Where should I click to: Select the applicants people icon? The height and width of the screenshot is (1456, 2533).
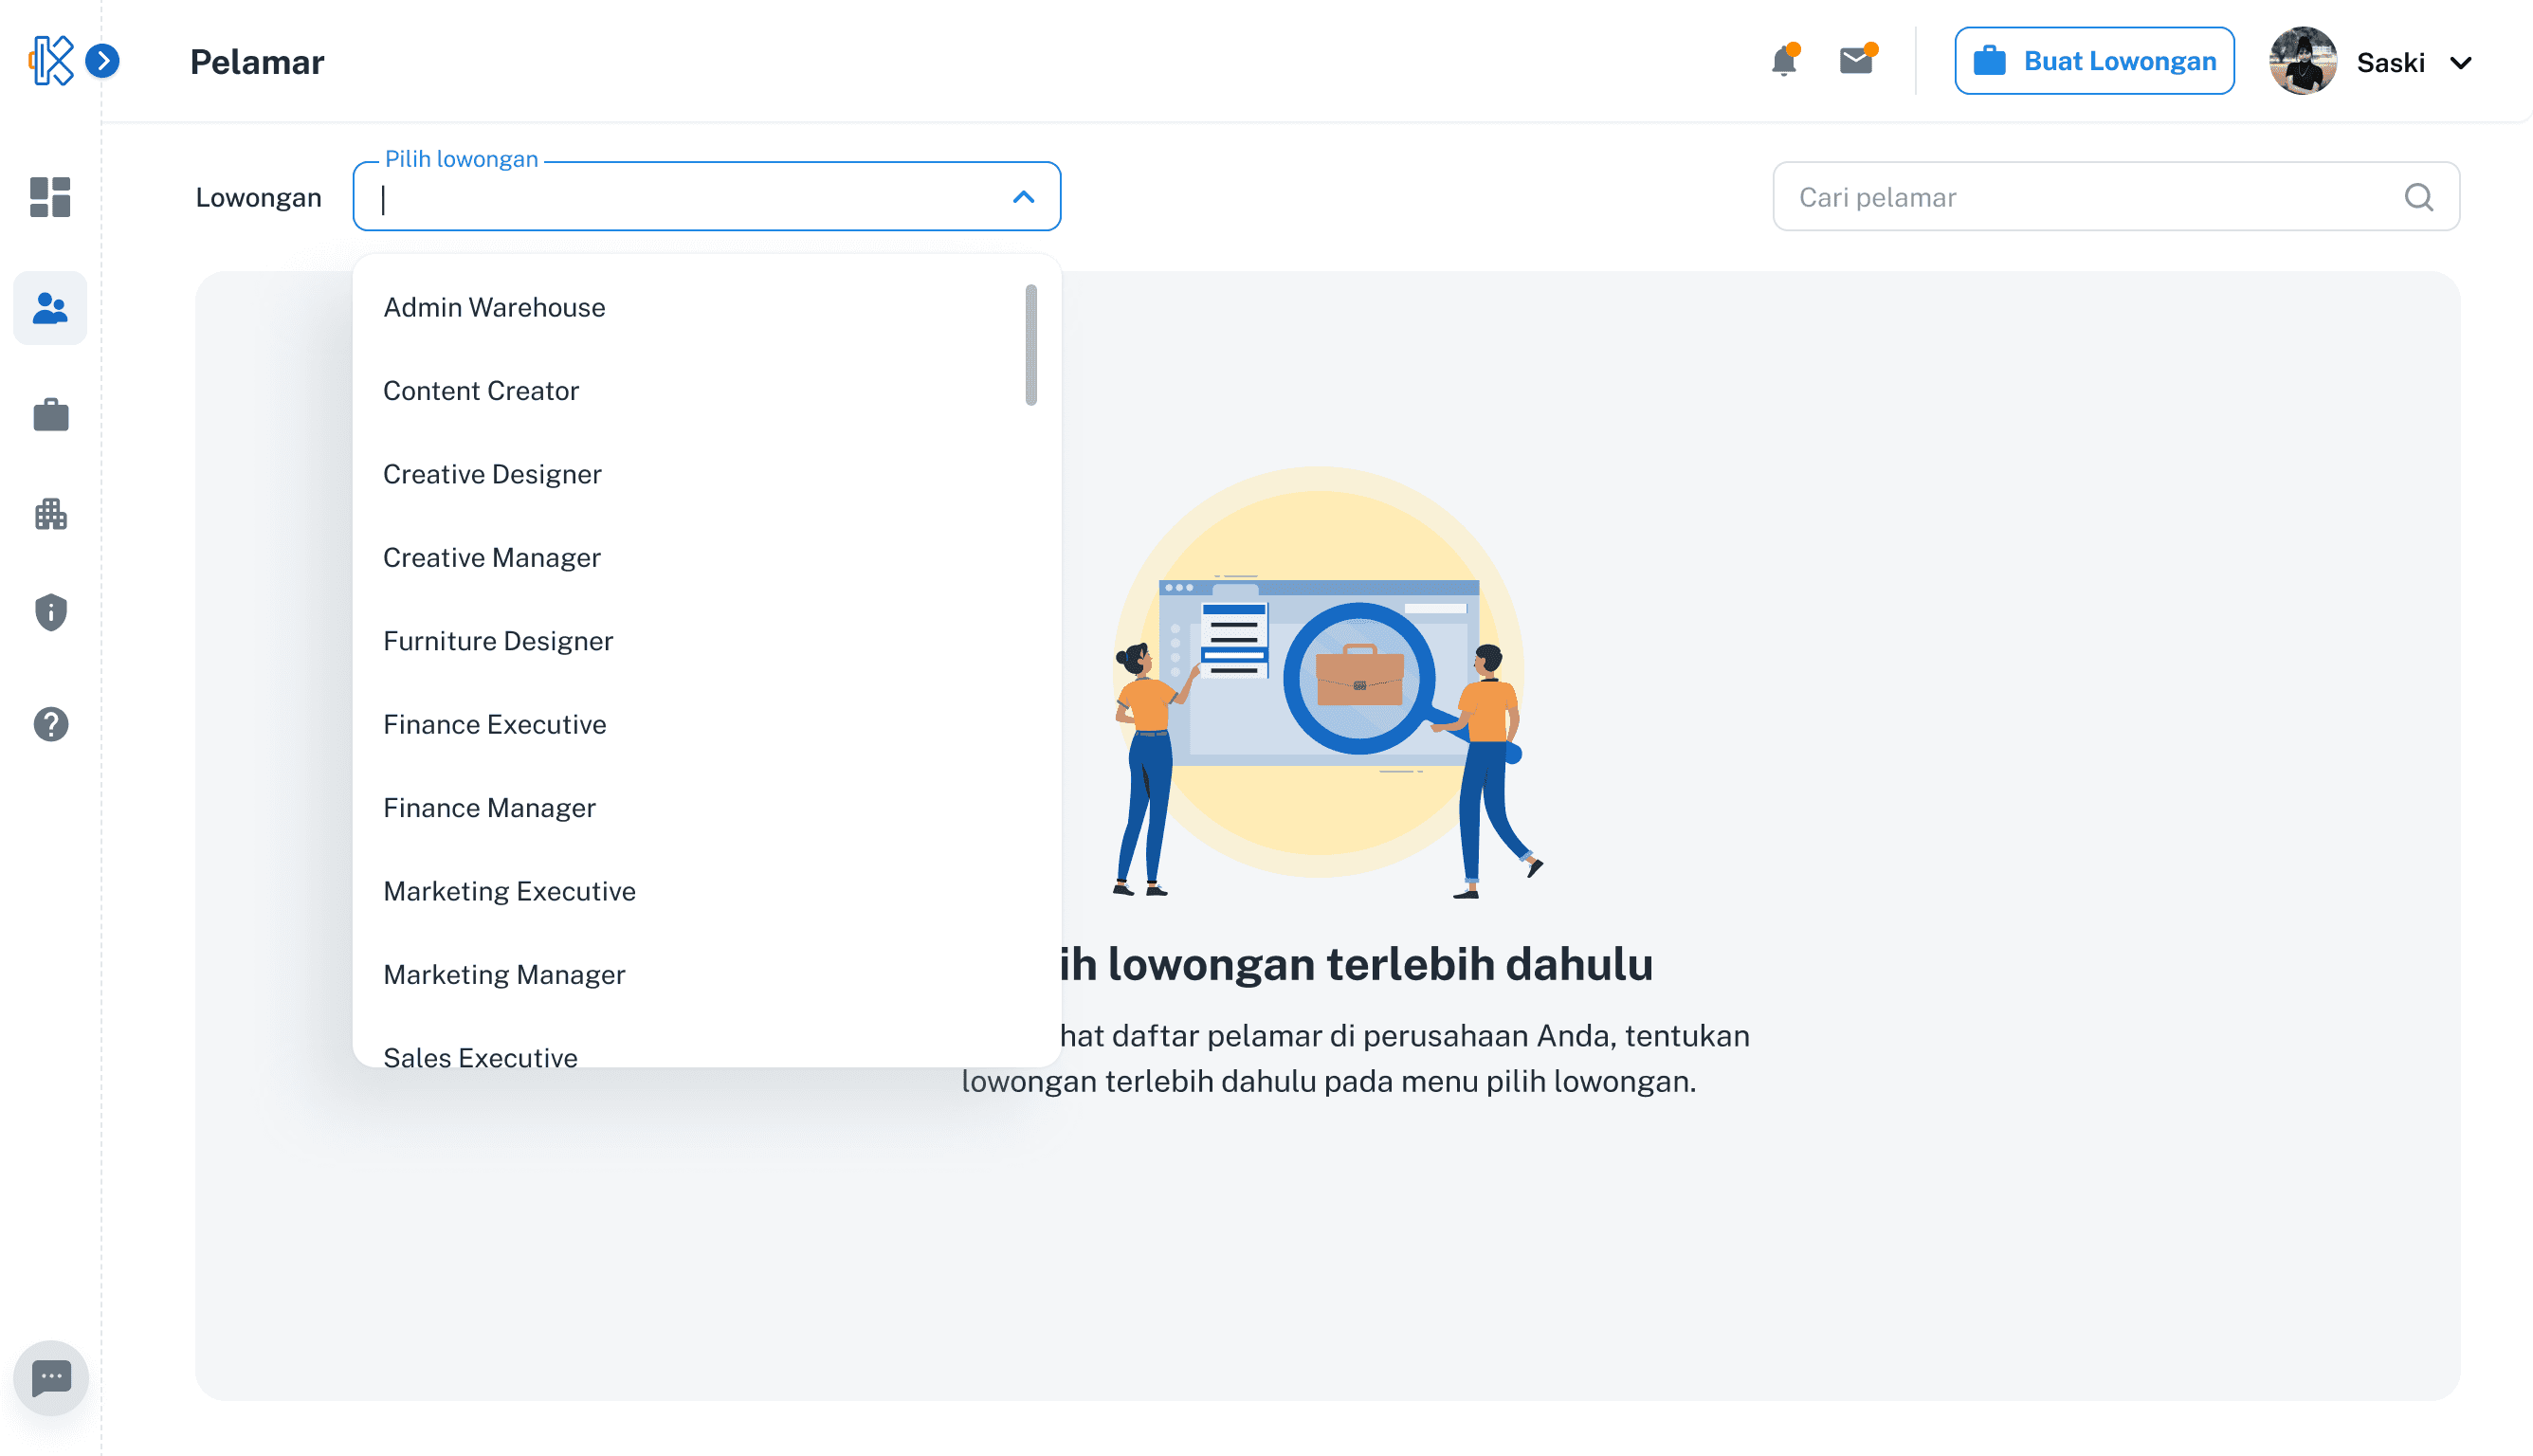coord(50,308)
